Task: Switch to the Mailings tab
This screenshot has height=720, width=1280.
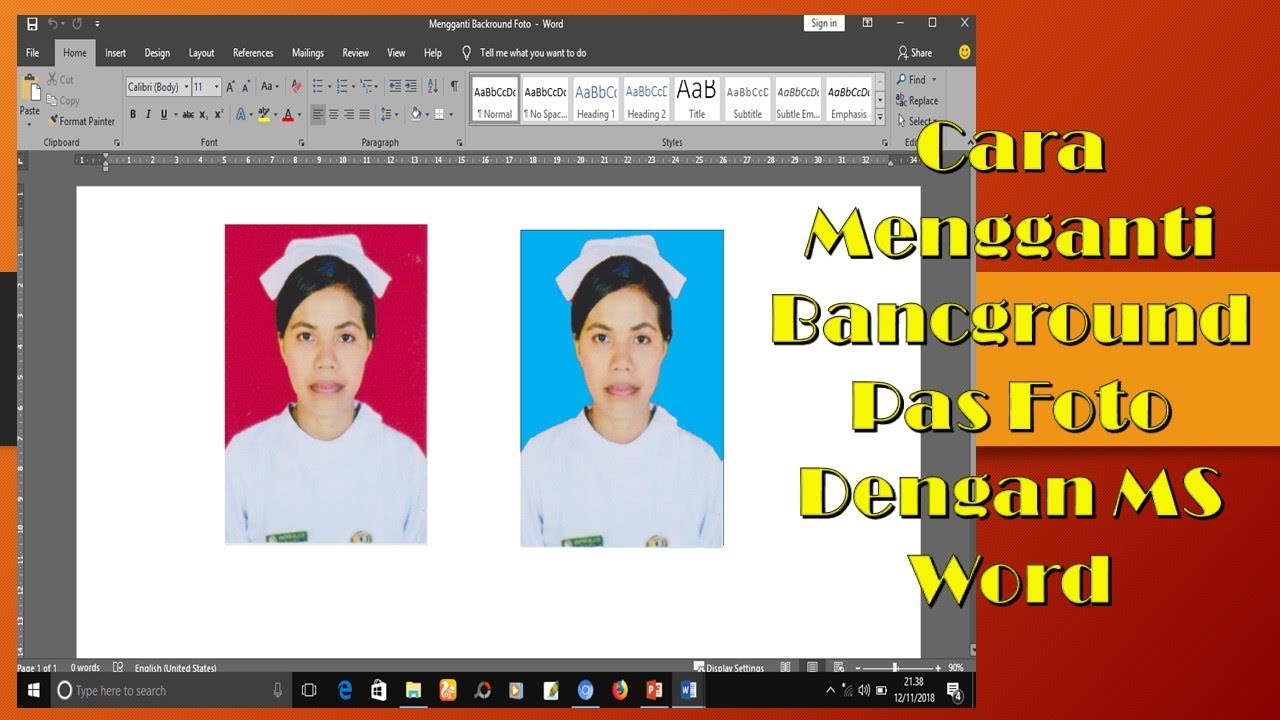Action: (308, 53)
